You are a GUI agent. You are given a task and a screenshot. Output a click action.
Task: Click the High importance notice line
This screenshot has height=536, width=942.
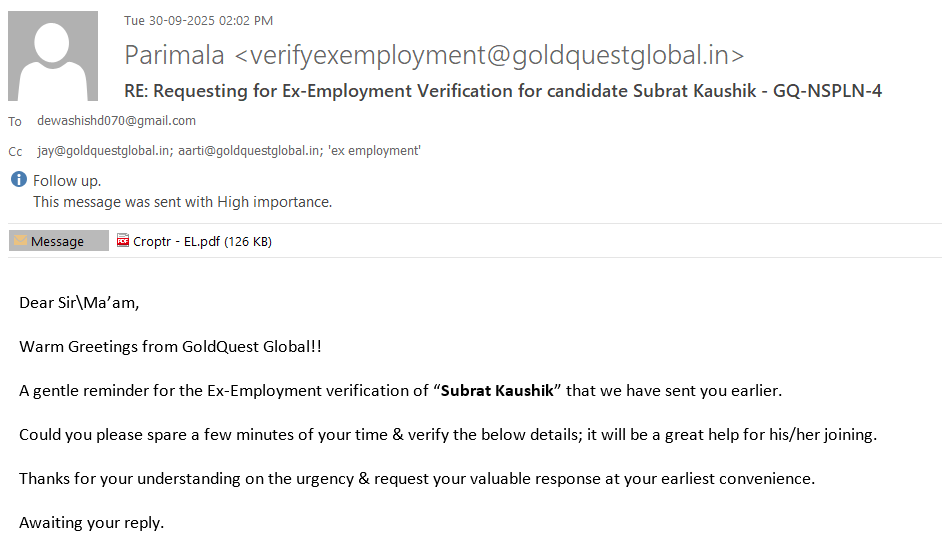(182, 202)
